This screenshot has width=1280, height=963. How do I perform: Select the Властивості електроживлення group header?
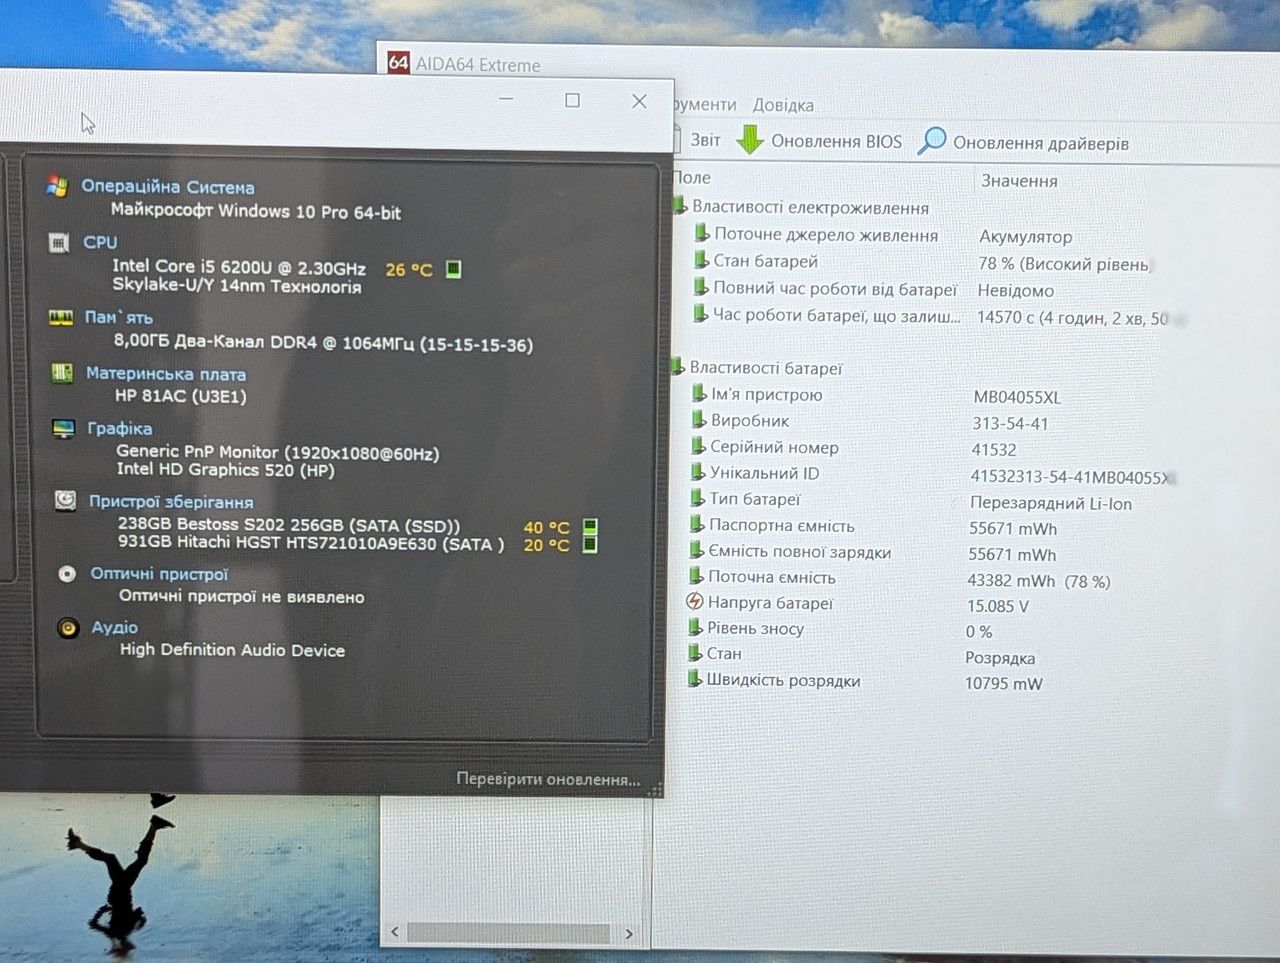click(810, 208)
